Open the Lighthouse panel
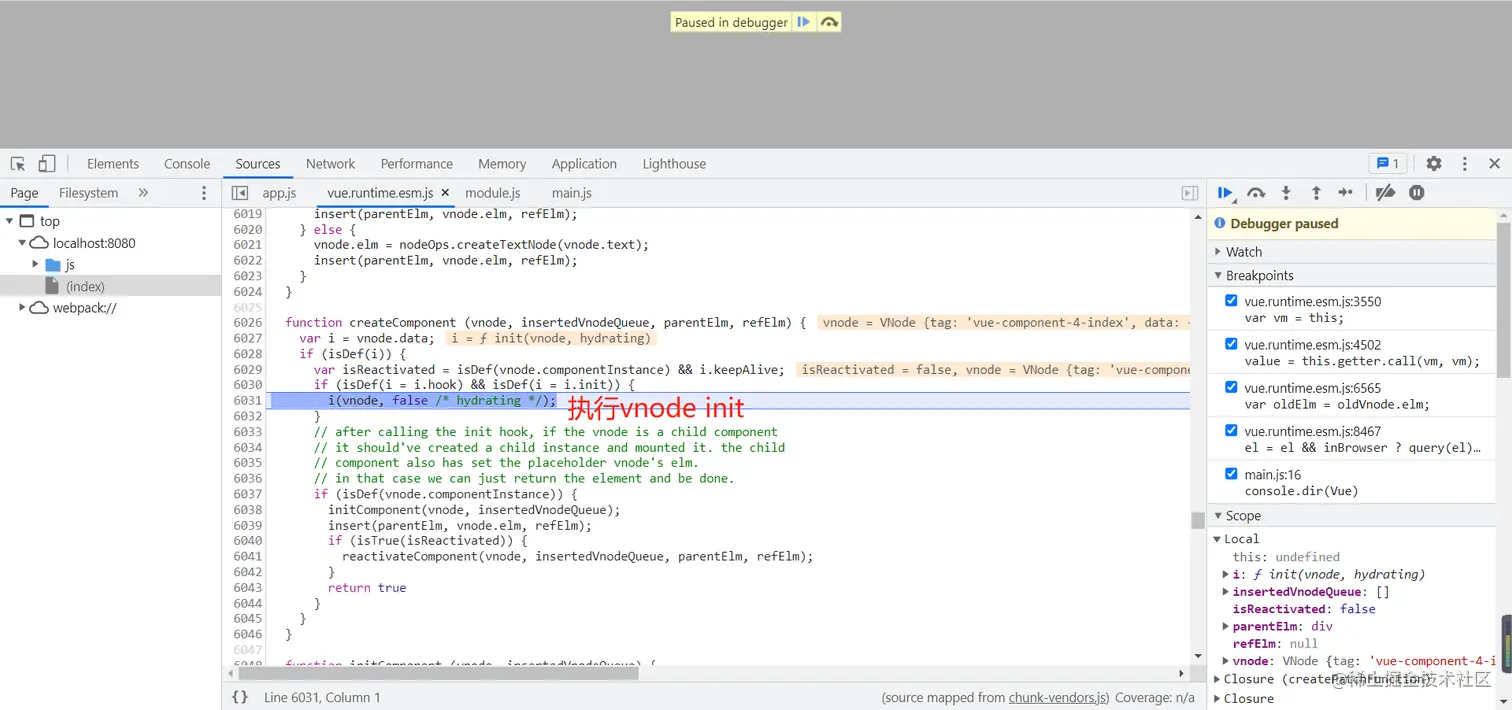This screenshot has height=710, width=1512. point(674,164)
